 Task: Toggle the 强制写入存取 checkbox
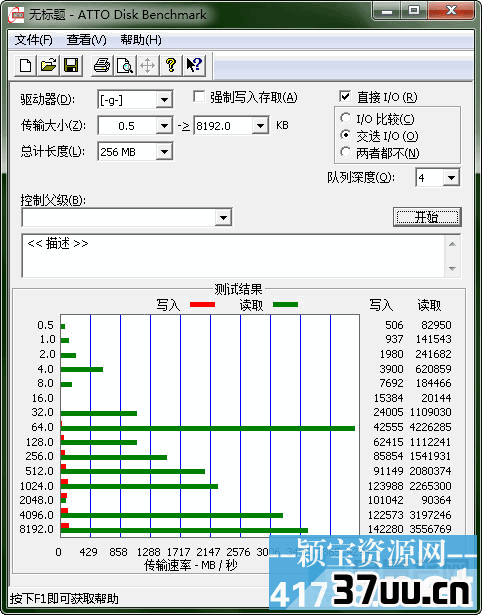click(199, 96)
